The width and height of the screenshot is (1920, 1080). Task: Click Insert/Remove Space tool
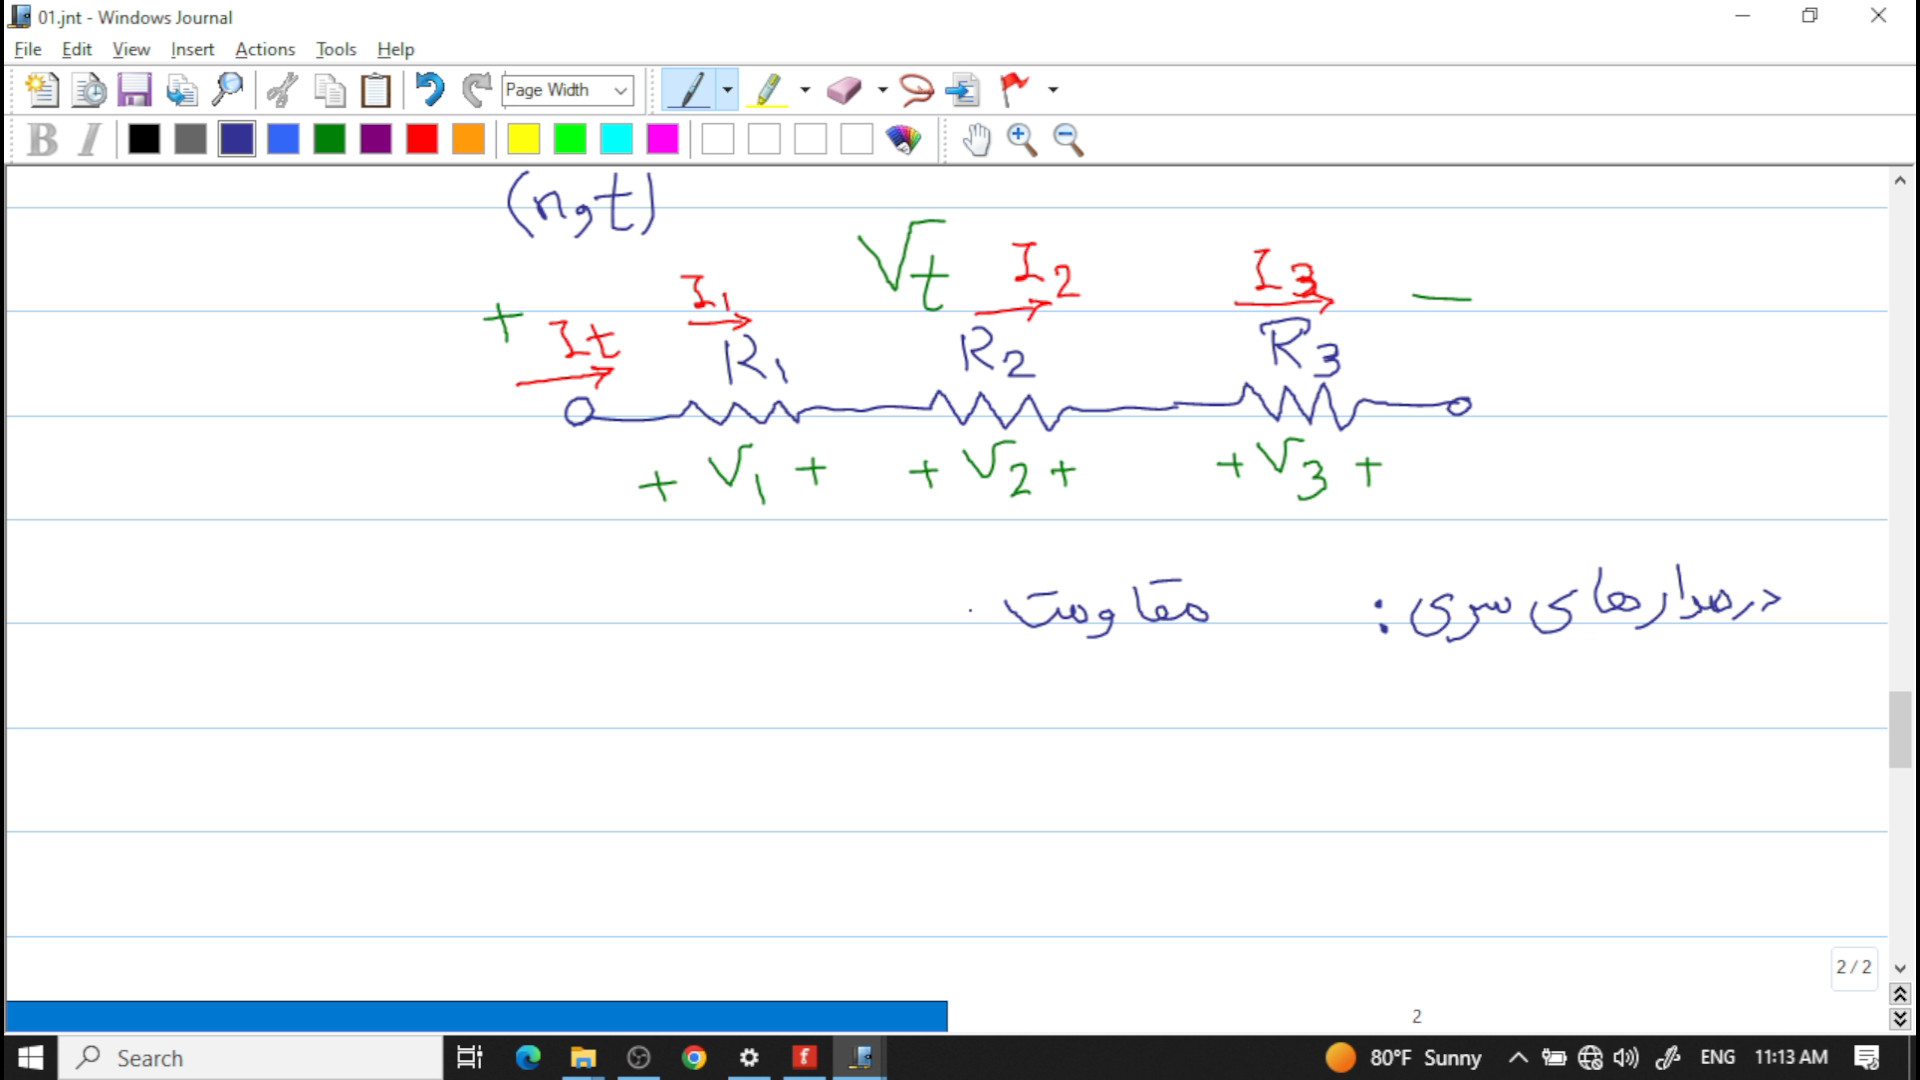click(963, 90)
